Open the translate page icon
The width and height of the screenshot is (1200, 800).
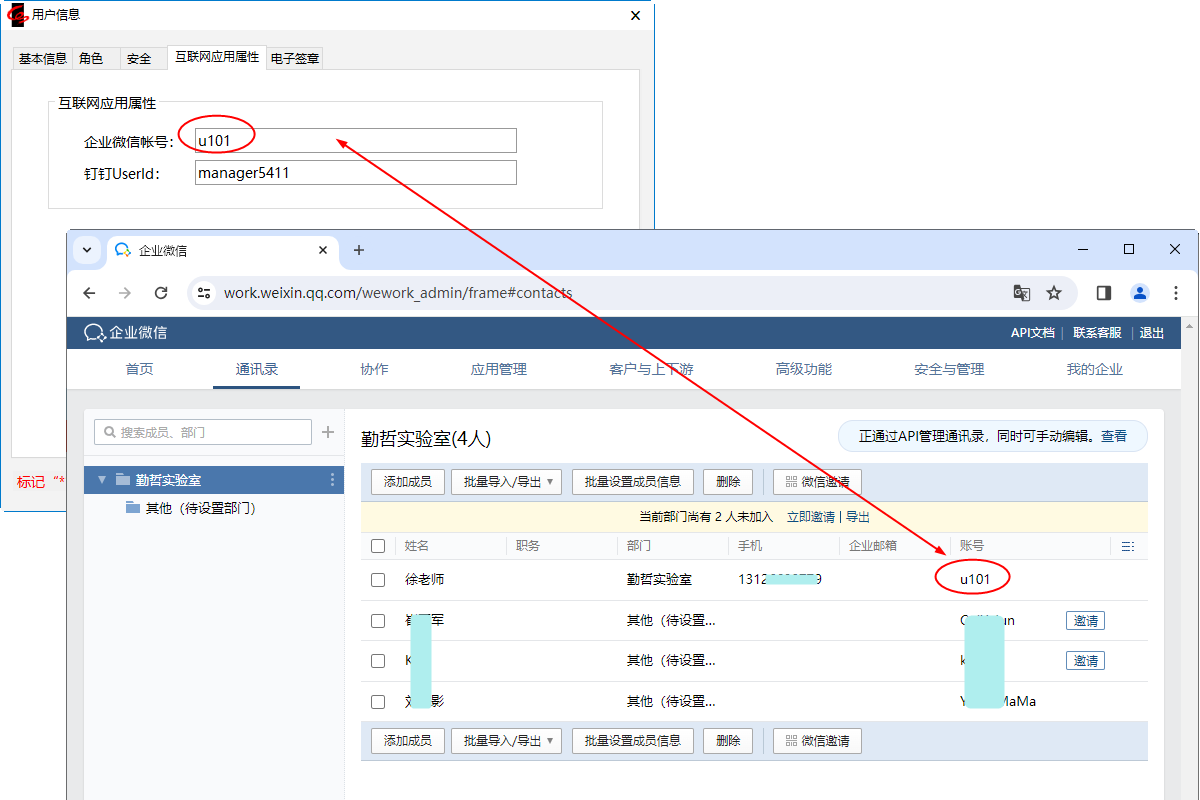point(1021,293)
